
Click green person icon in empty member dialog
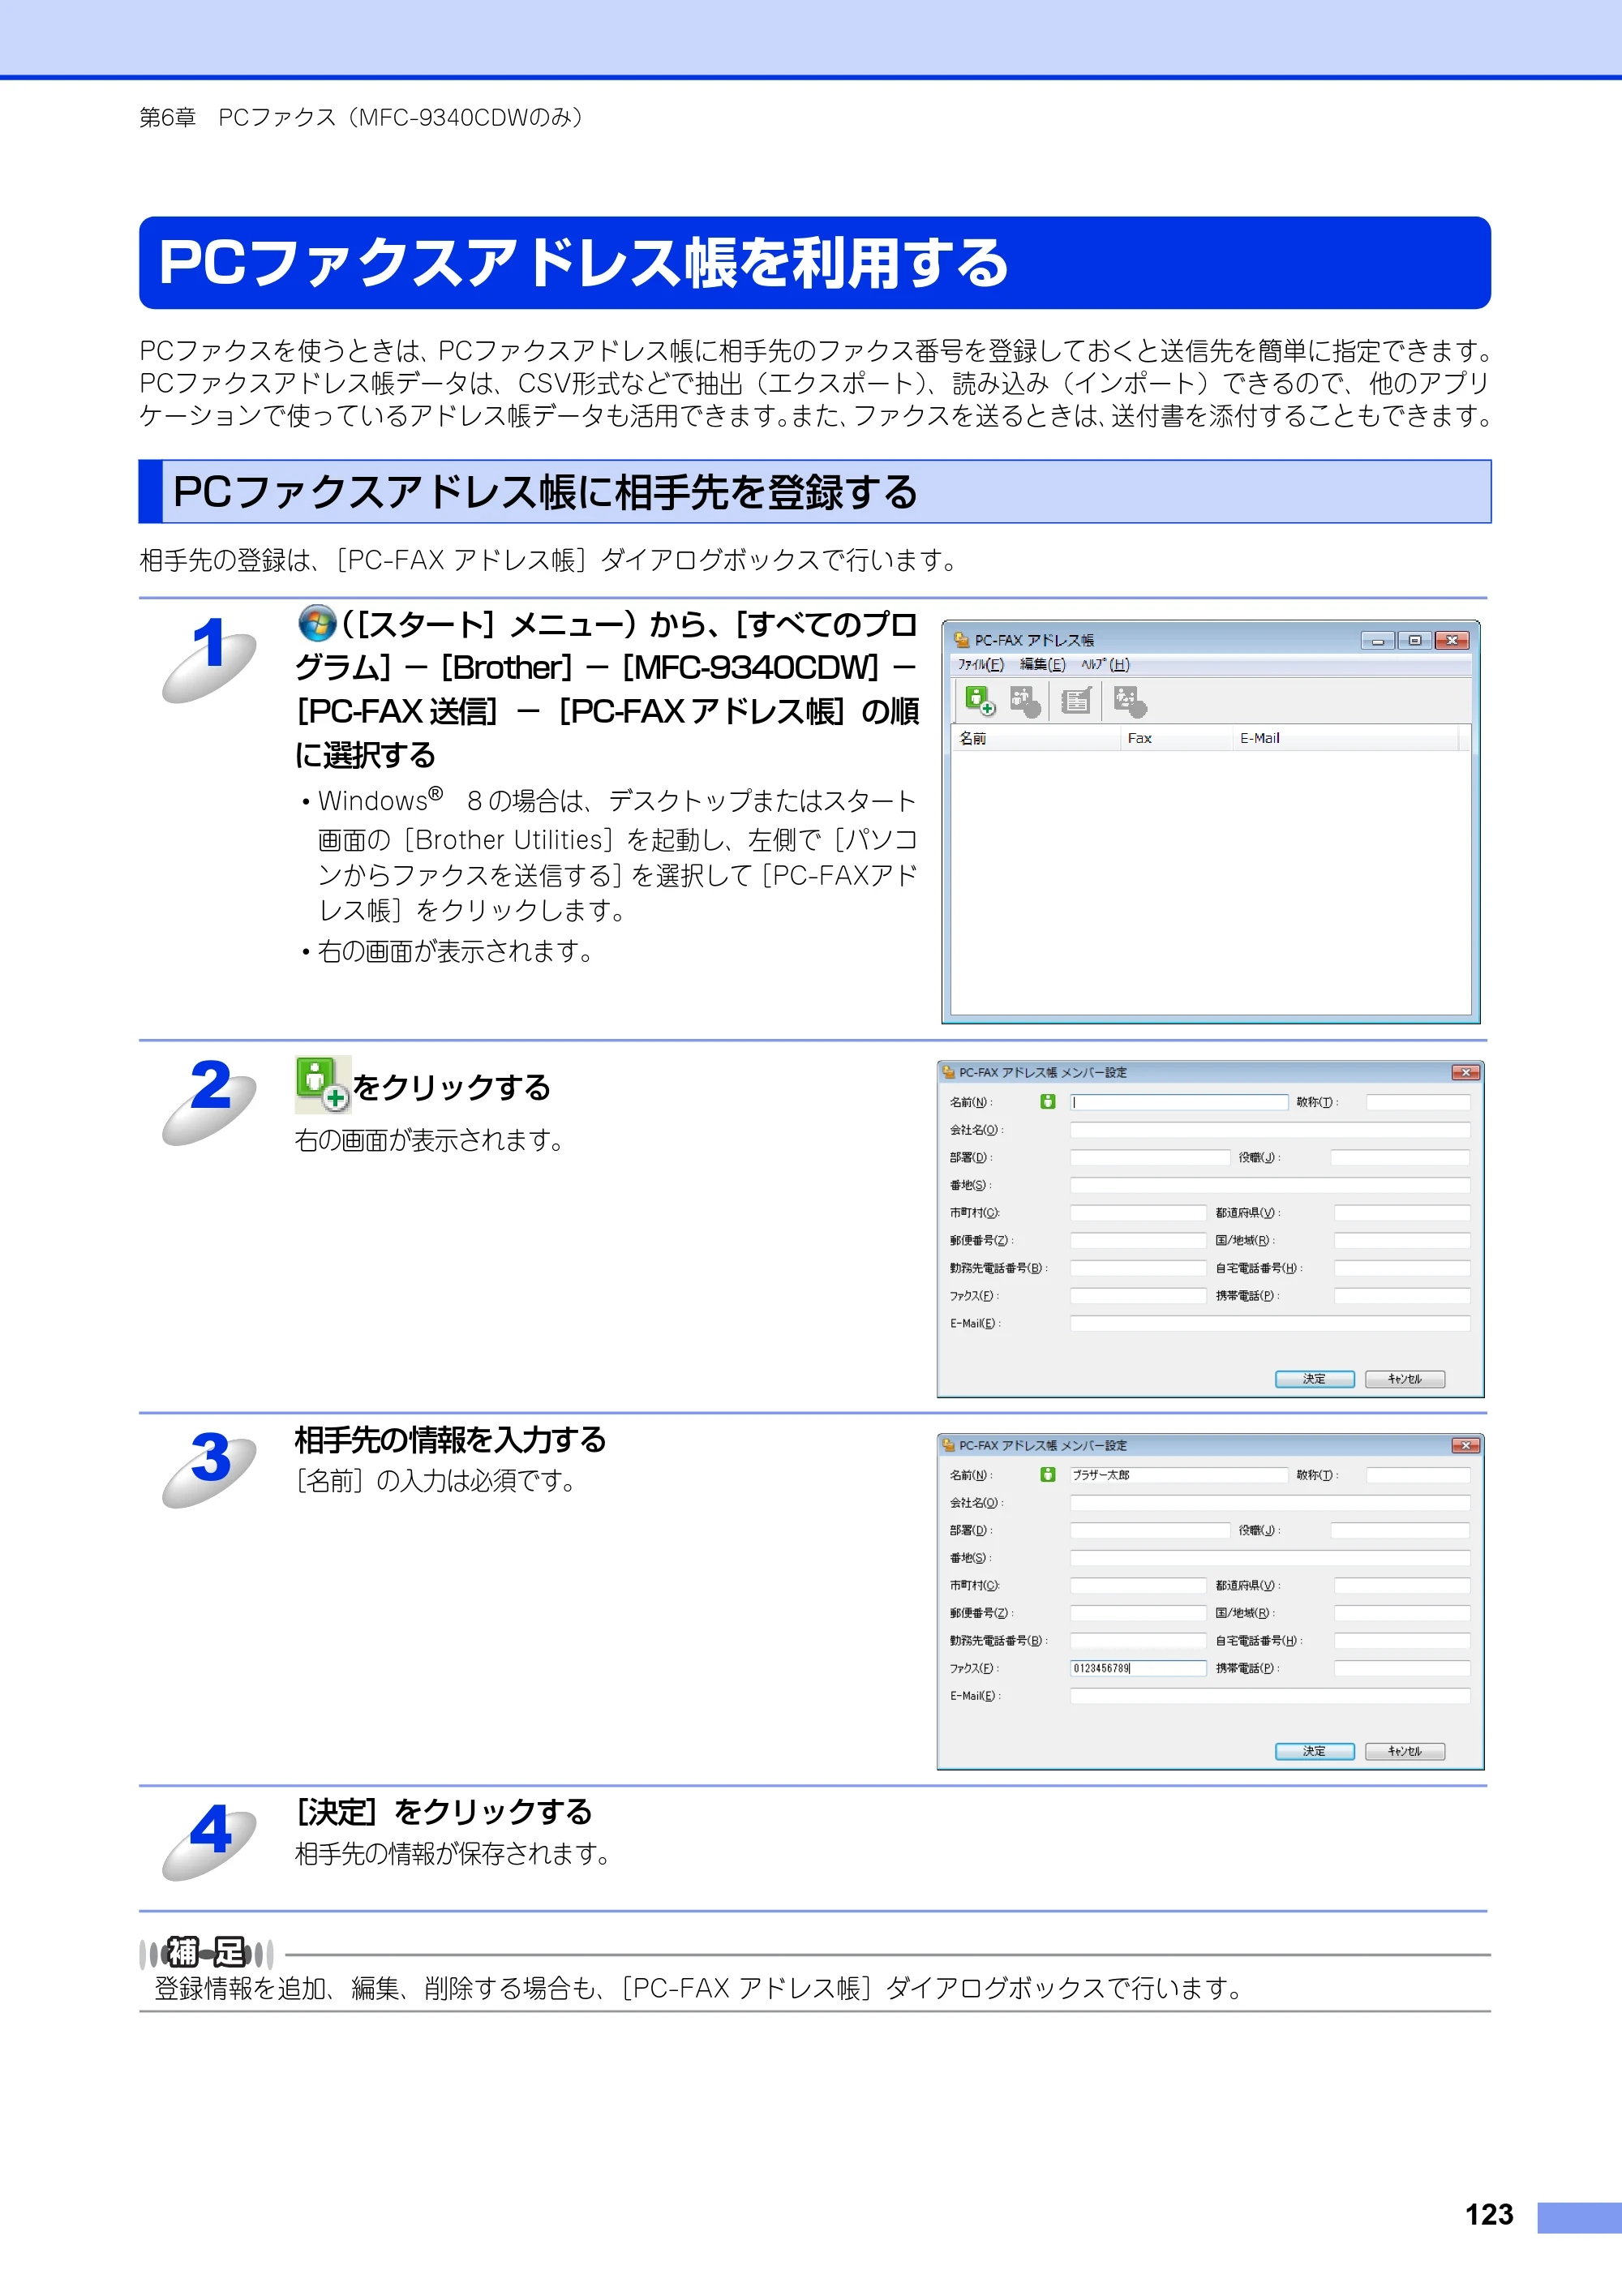[x=1047, y=1101]
